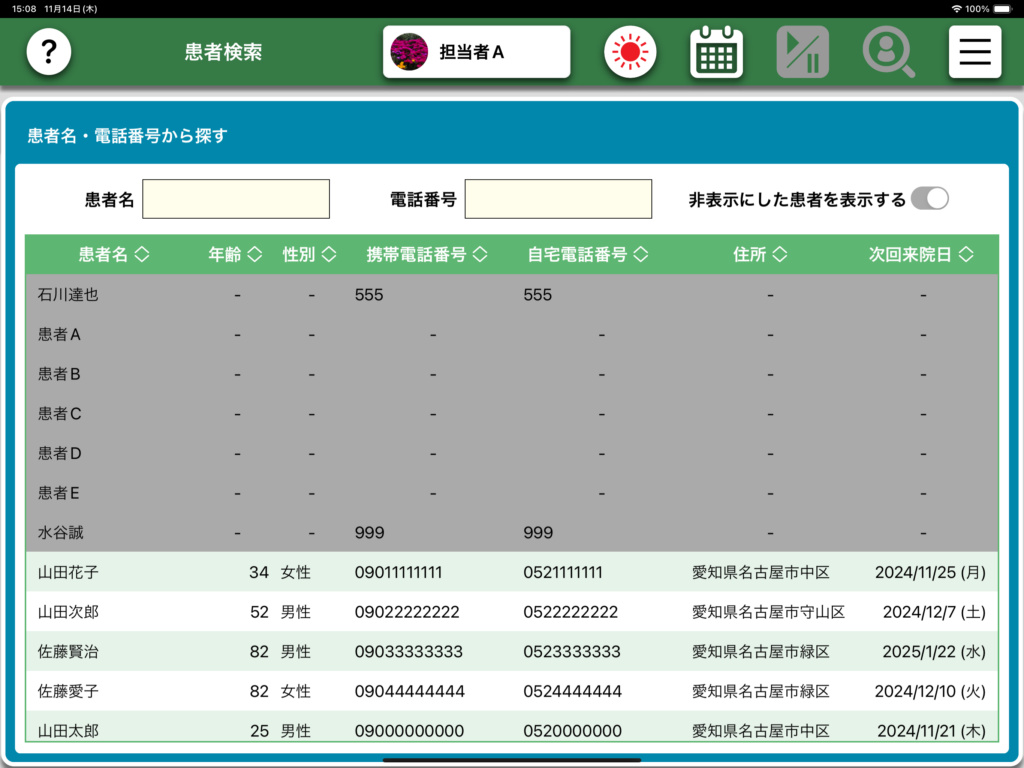Image resolution: width=1024 pixels, height=768 pixels.
Task: Open the calendar view icon
Action: tap(716, 52)
